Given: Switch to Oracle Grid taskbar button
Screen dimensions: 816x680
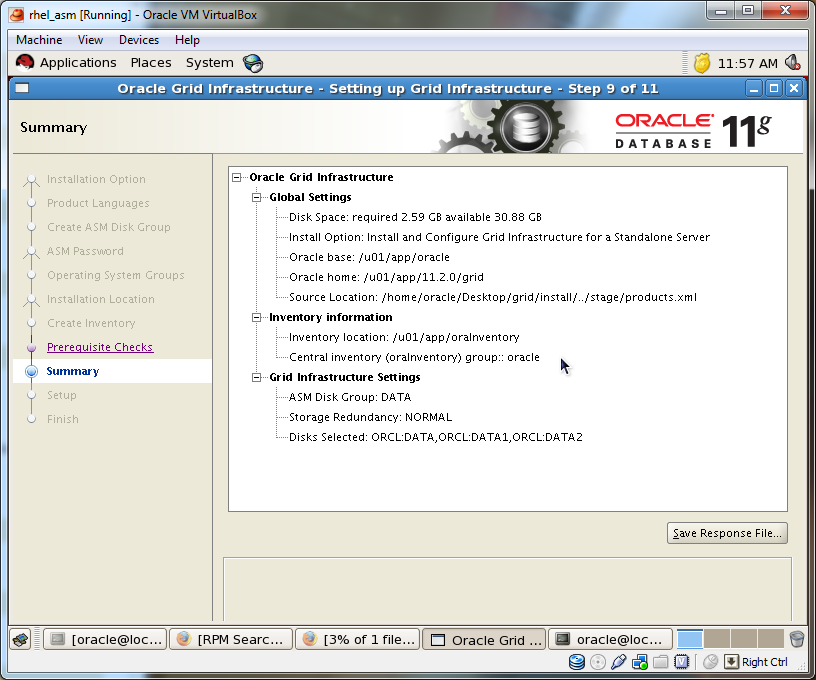Looking at the screenshot, I should pos(484,639).
